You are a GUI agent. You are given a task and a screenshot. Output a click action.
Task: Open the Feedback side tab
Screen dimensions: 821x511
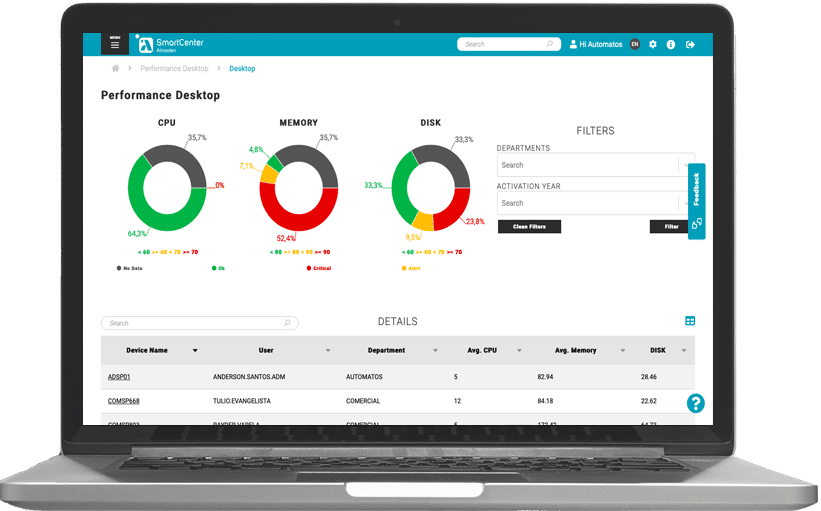point(696,200)
